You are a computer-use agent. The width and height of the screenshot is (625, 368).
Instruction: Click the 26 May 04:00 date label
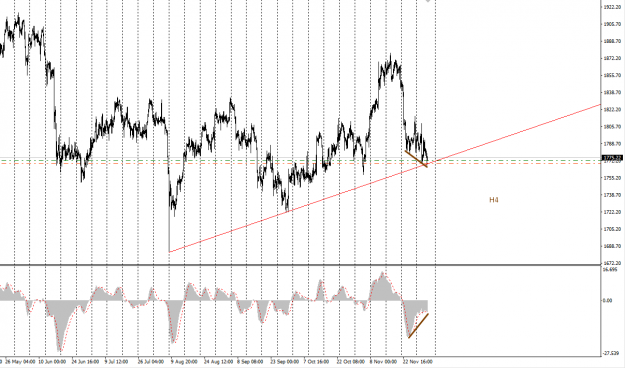20,362
